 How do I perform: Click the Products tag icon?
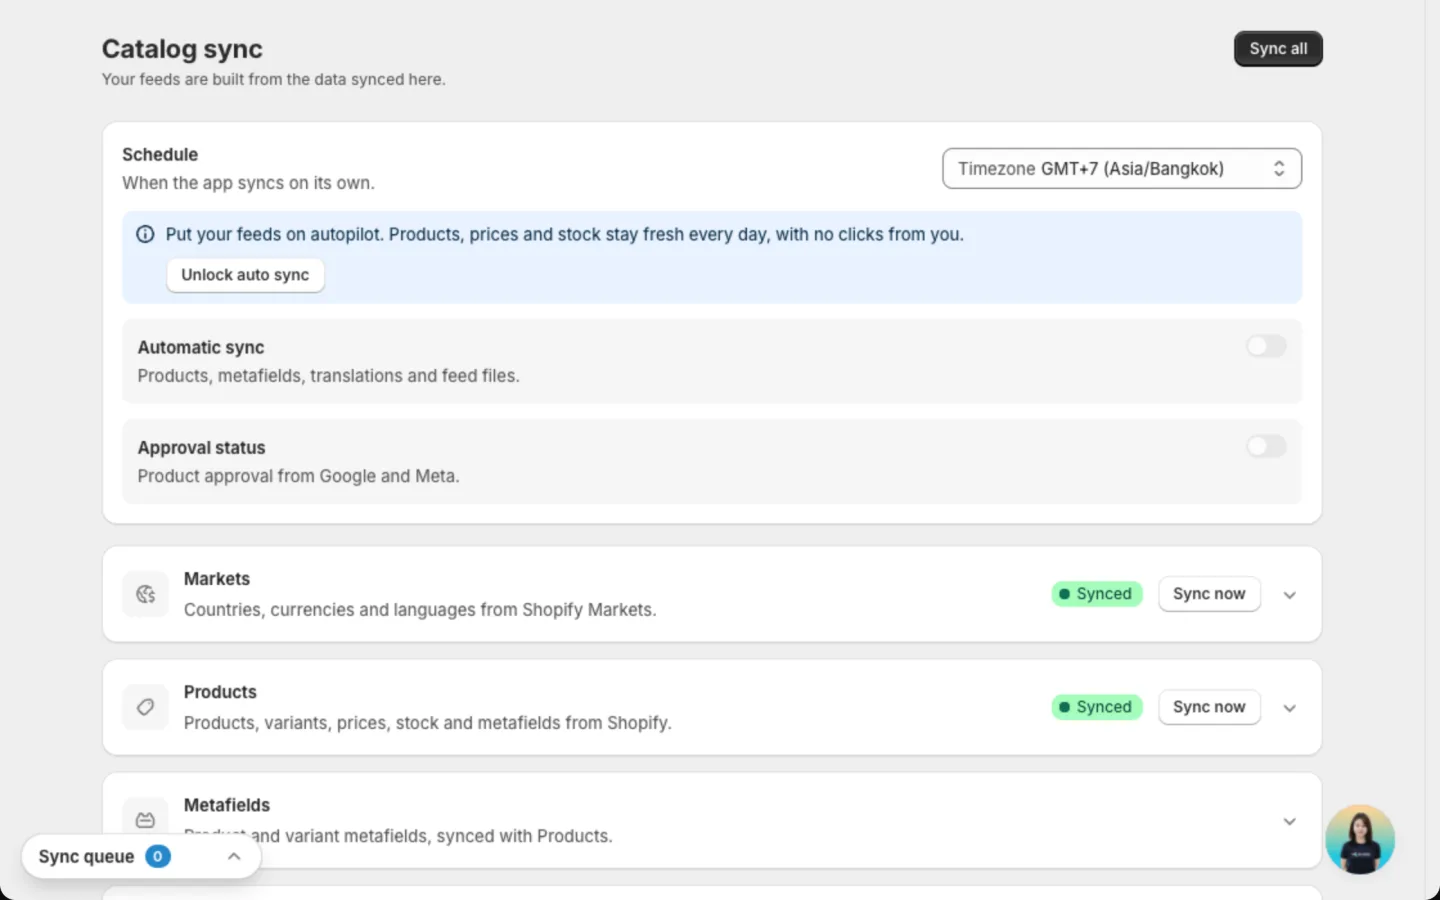145,707
